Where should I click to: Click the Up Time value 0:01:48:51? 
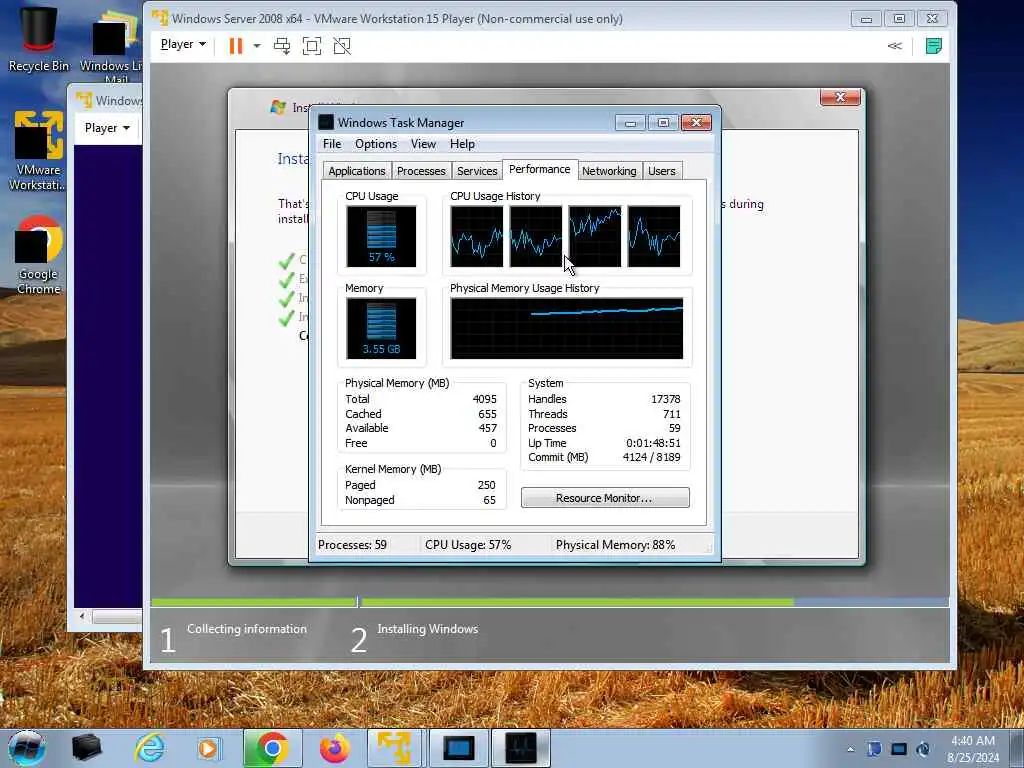[653, 443]
